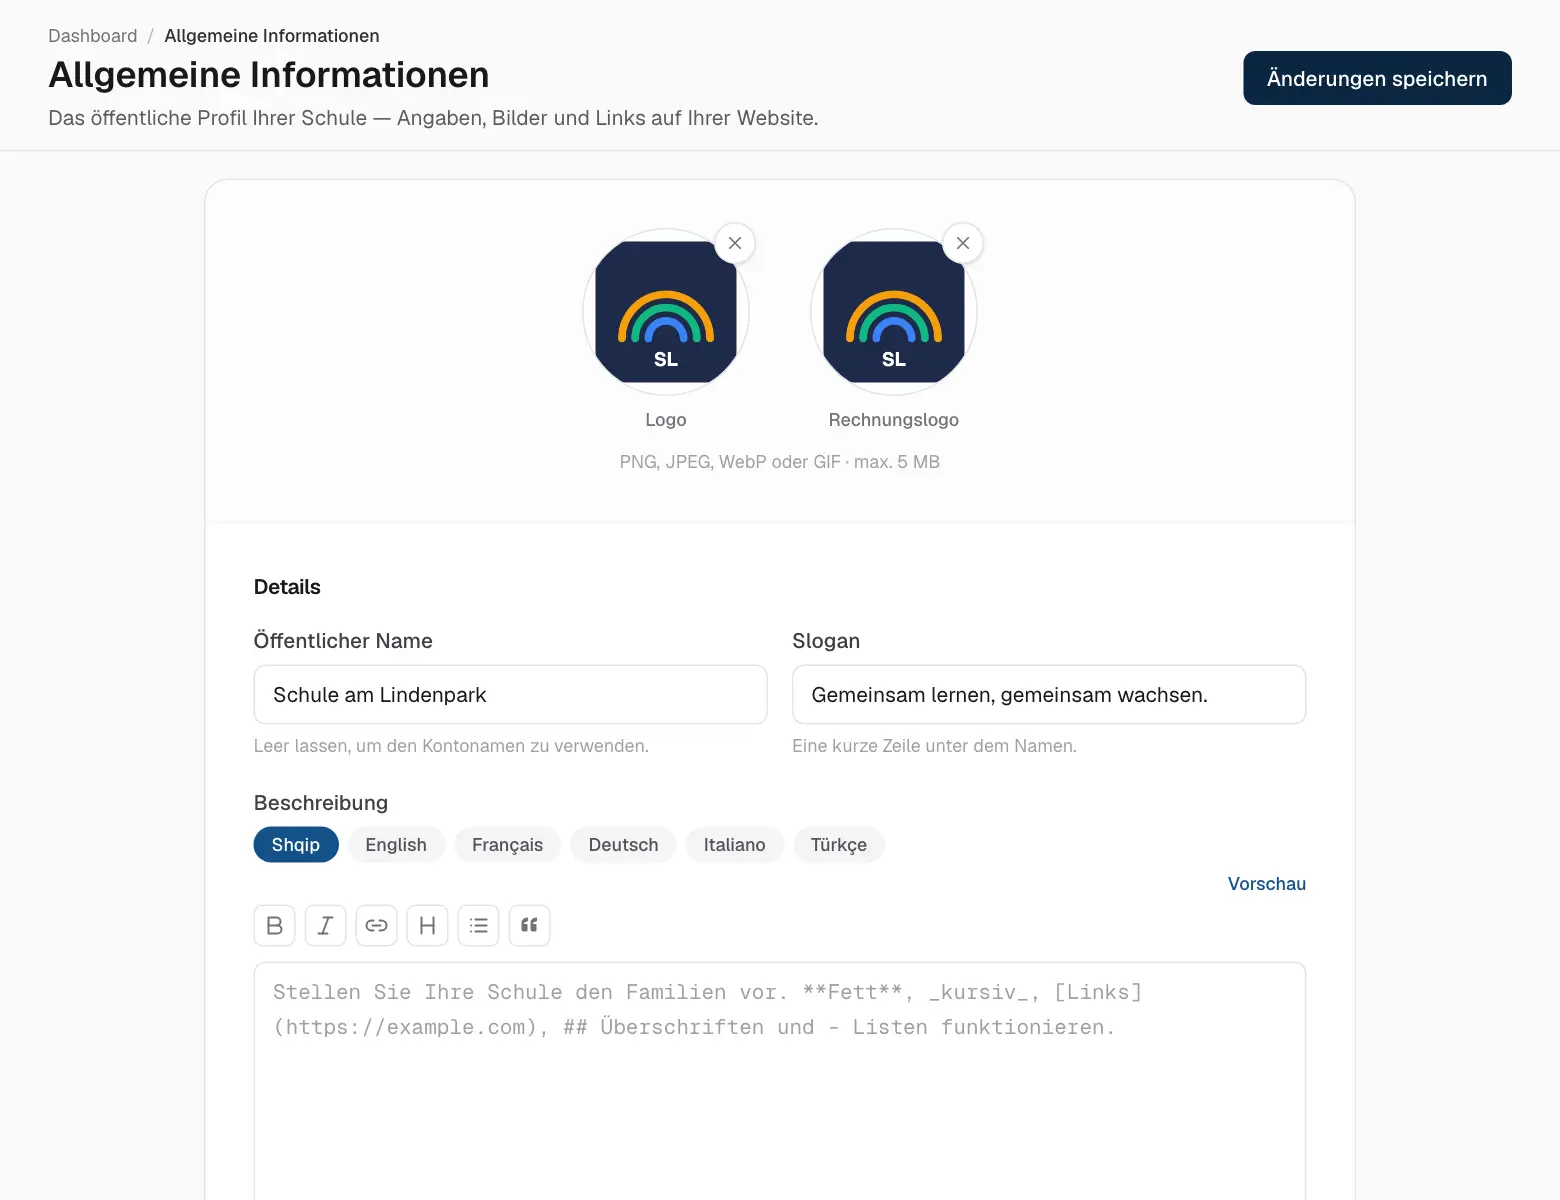Click the 'Allgemeine Informationen' breadcrumb text
This screenshot has width=1560, height=1200.
(272, 36)
